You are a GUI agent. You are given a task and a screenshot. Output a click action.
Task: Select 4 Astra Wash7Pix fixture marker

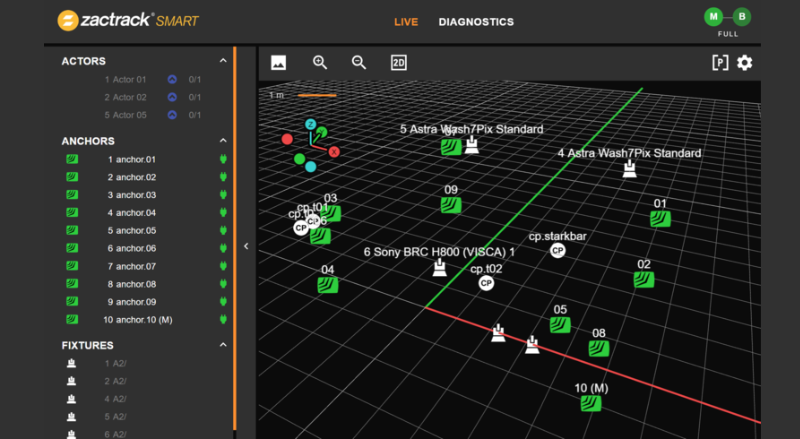pos(630,169)
